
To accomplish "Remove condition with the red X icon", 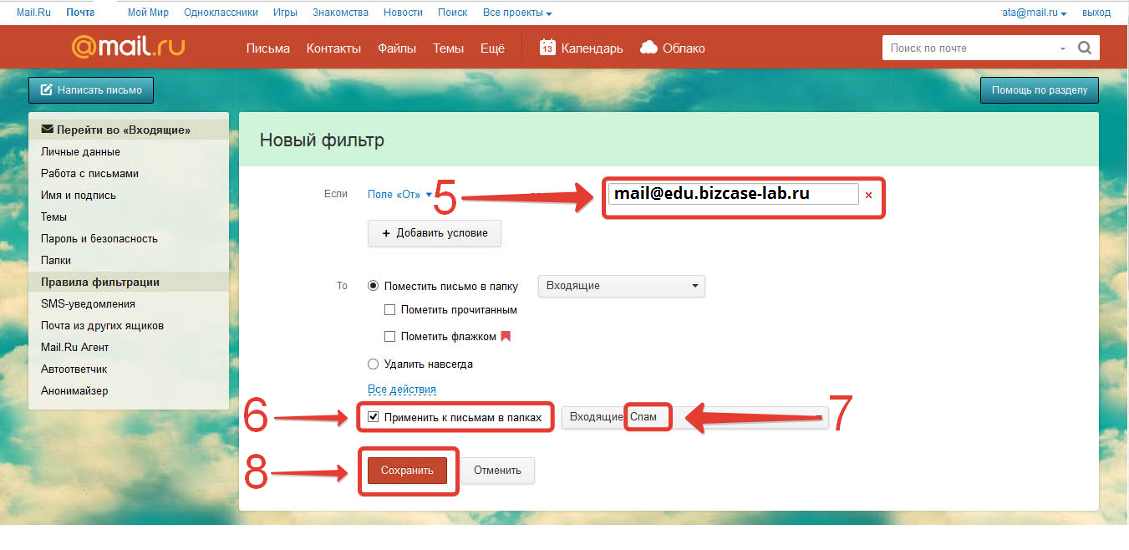I will pos(868,195).
